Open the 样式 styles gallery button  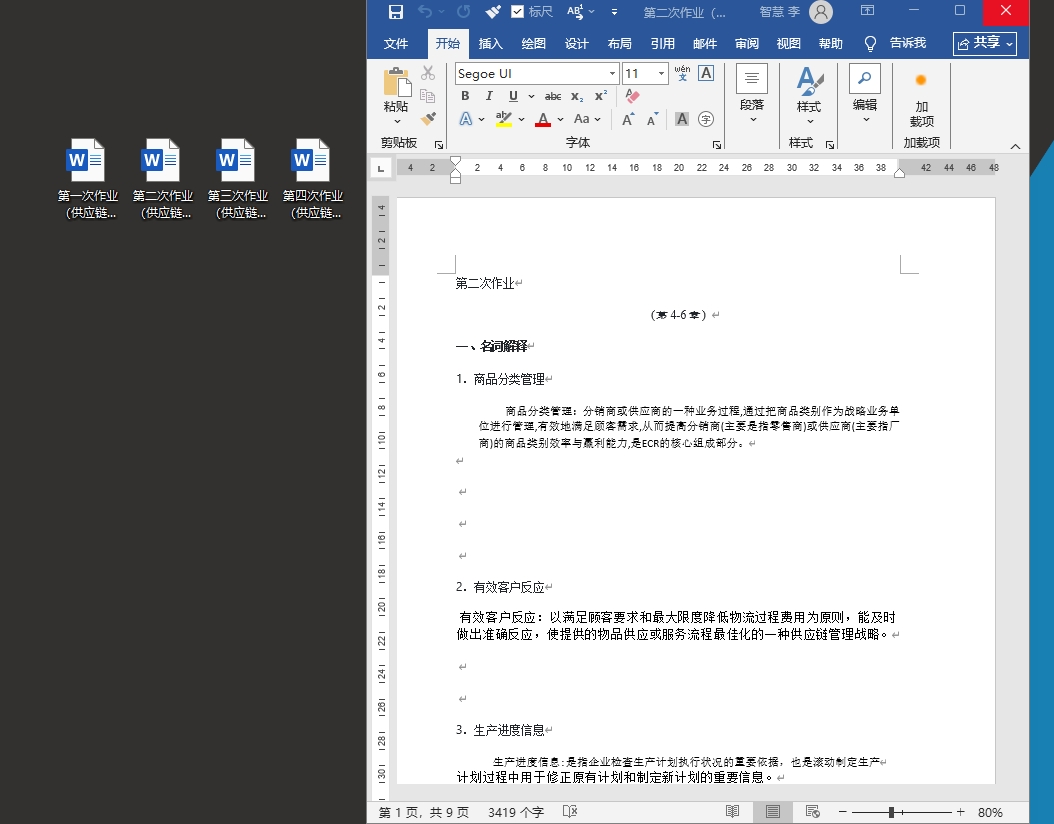[x=809, y=95]
